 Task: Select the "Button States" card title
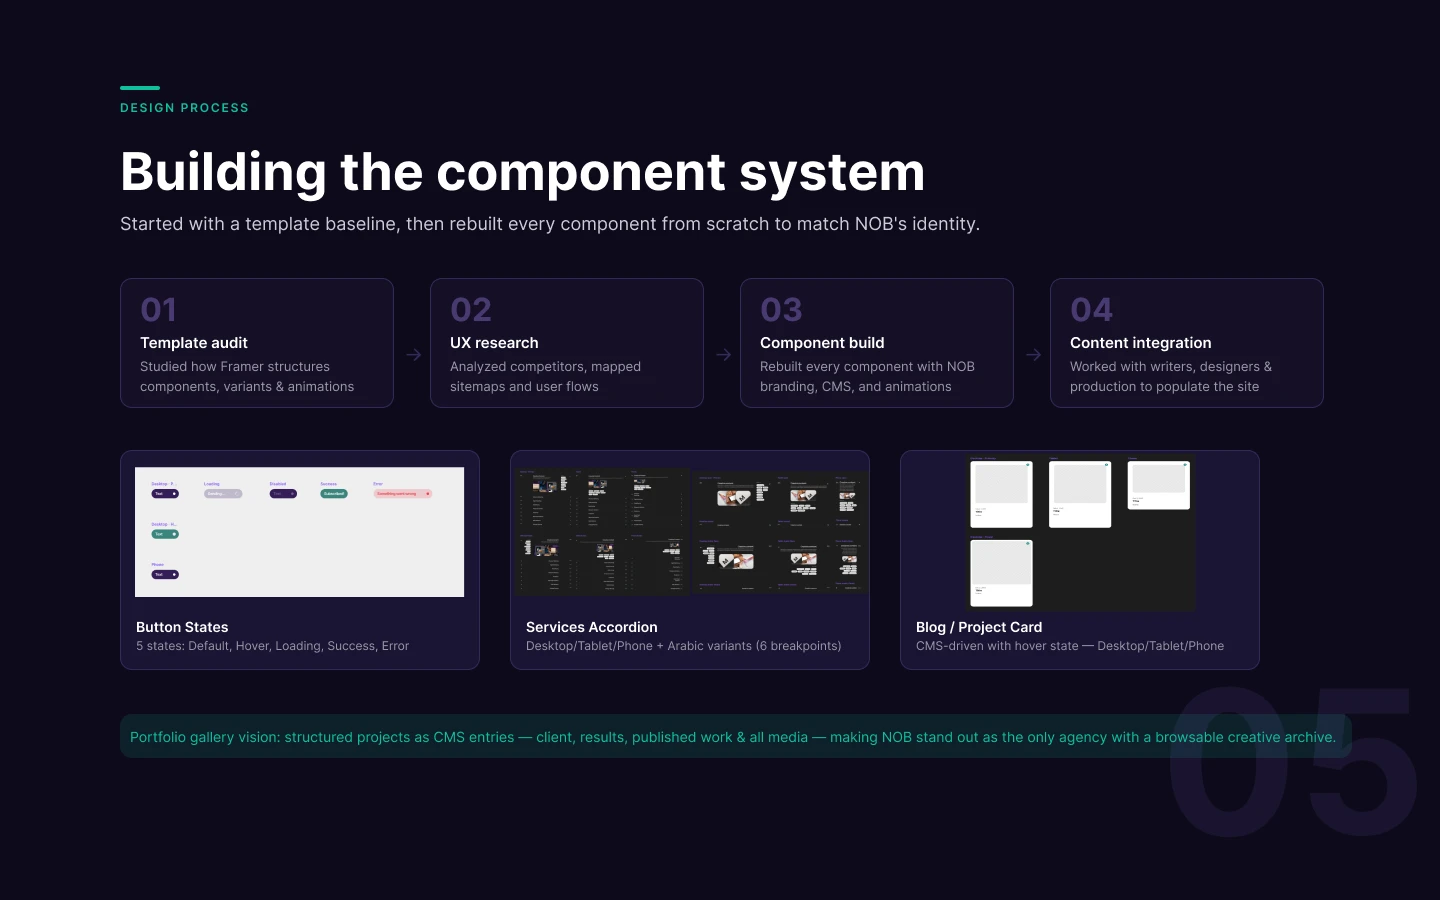(x=182, y=627)
